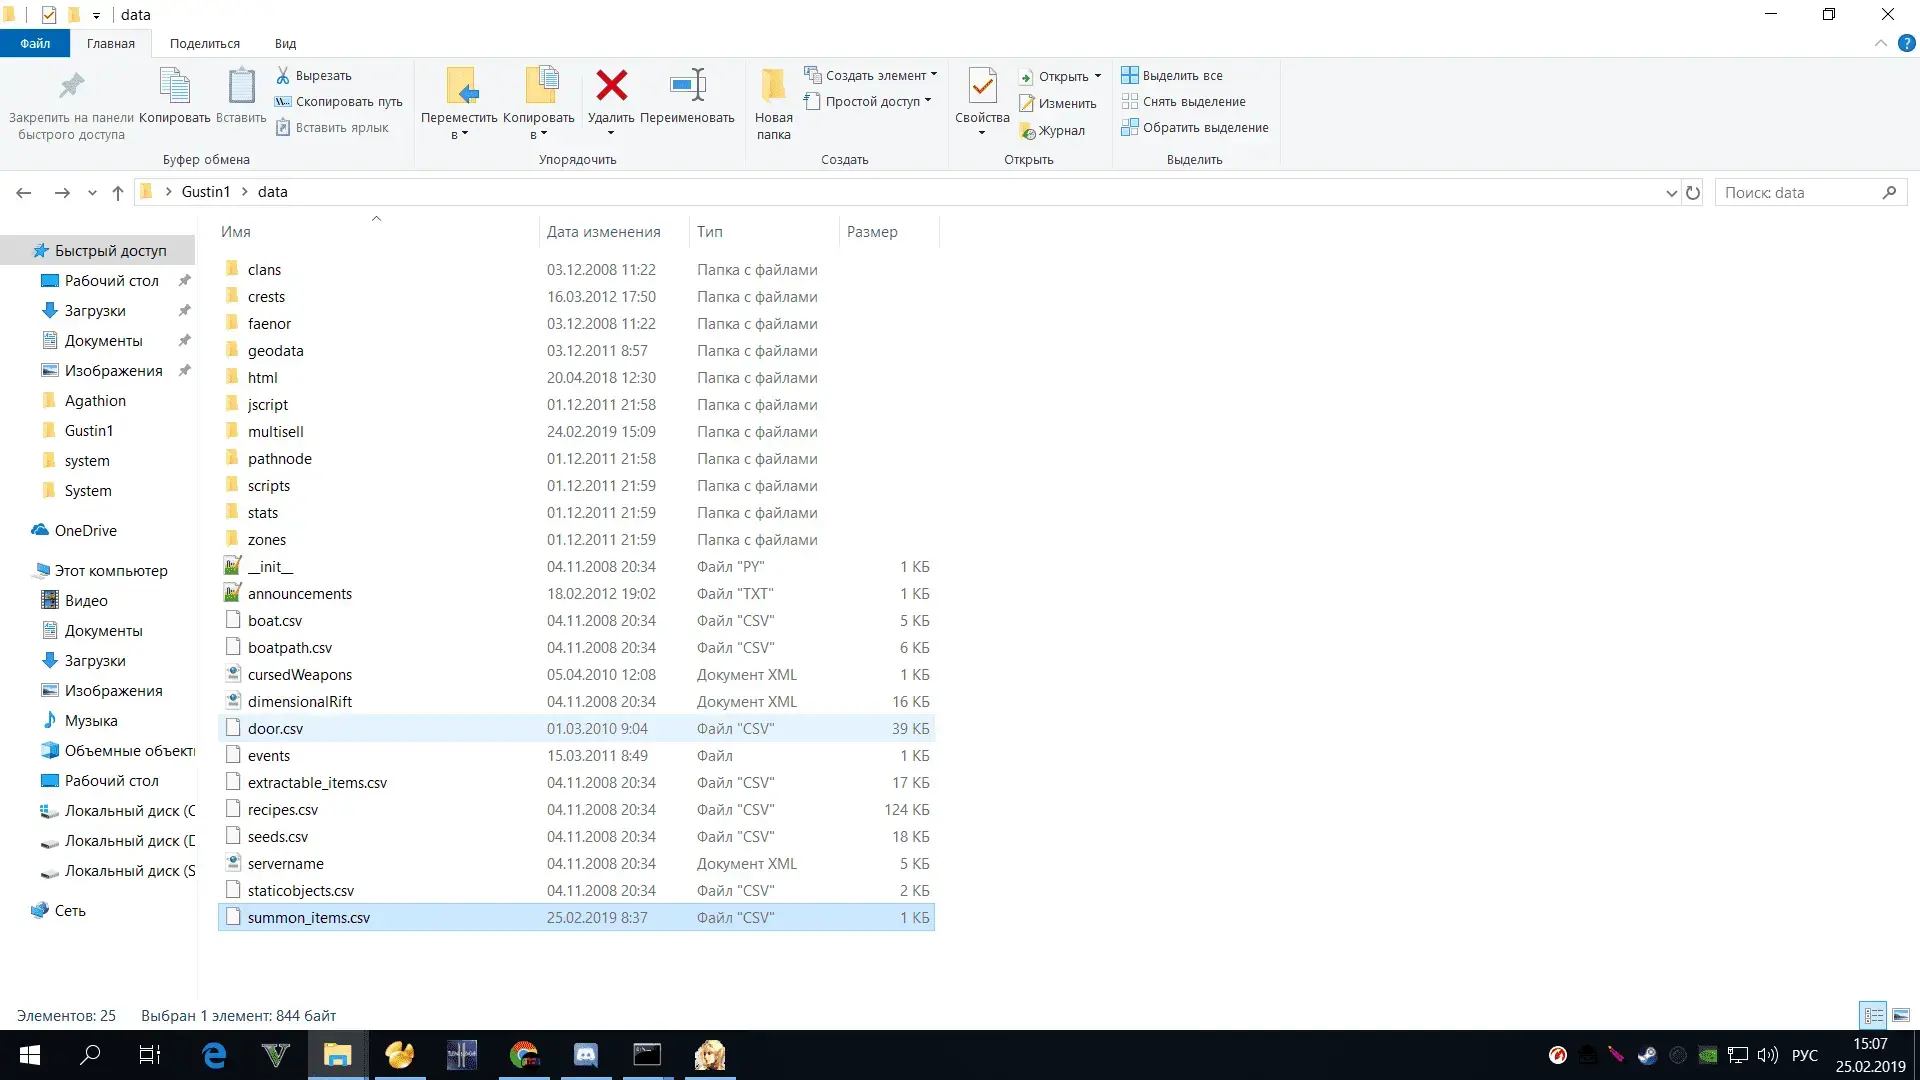Select file summon_items.csv

pos(575,917)
